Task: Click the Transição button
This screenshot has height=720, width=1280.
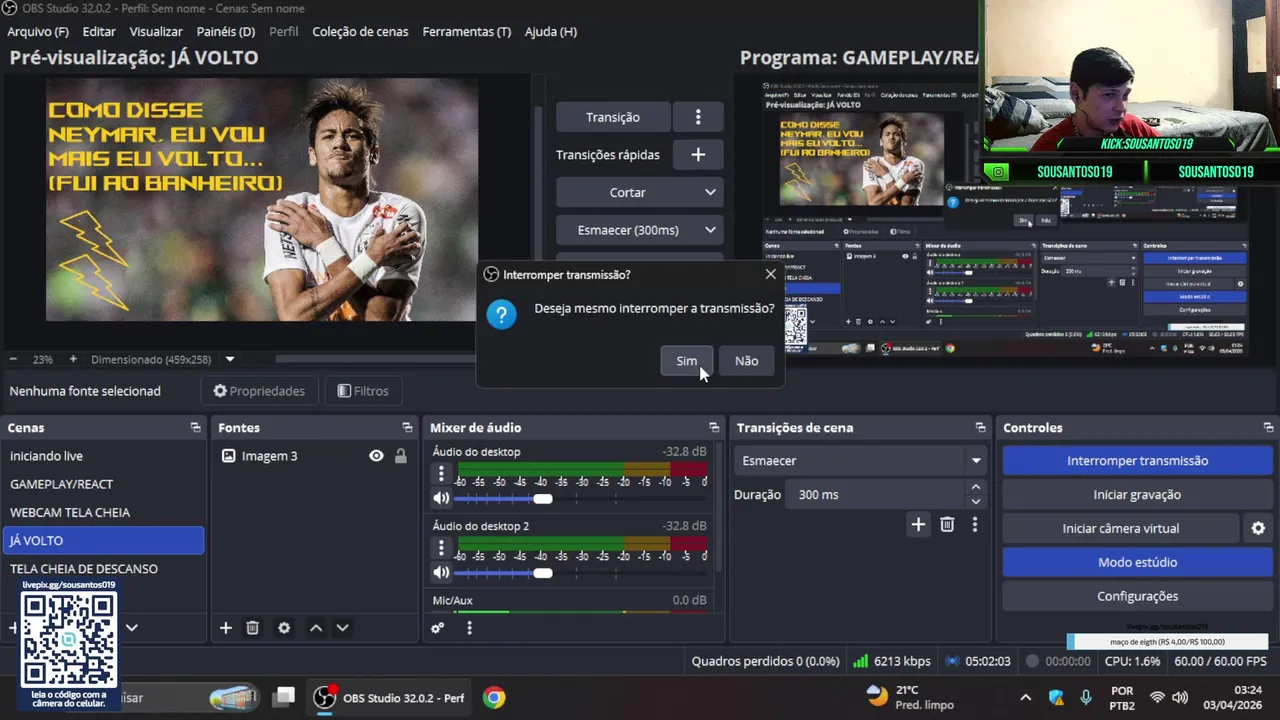Action: [x=612, y=117]
